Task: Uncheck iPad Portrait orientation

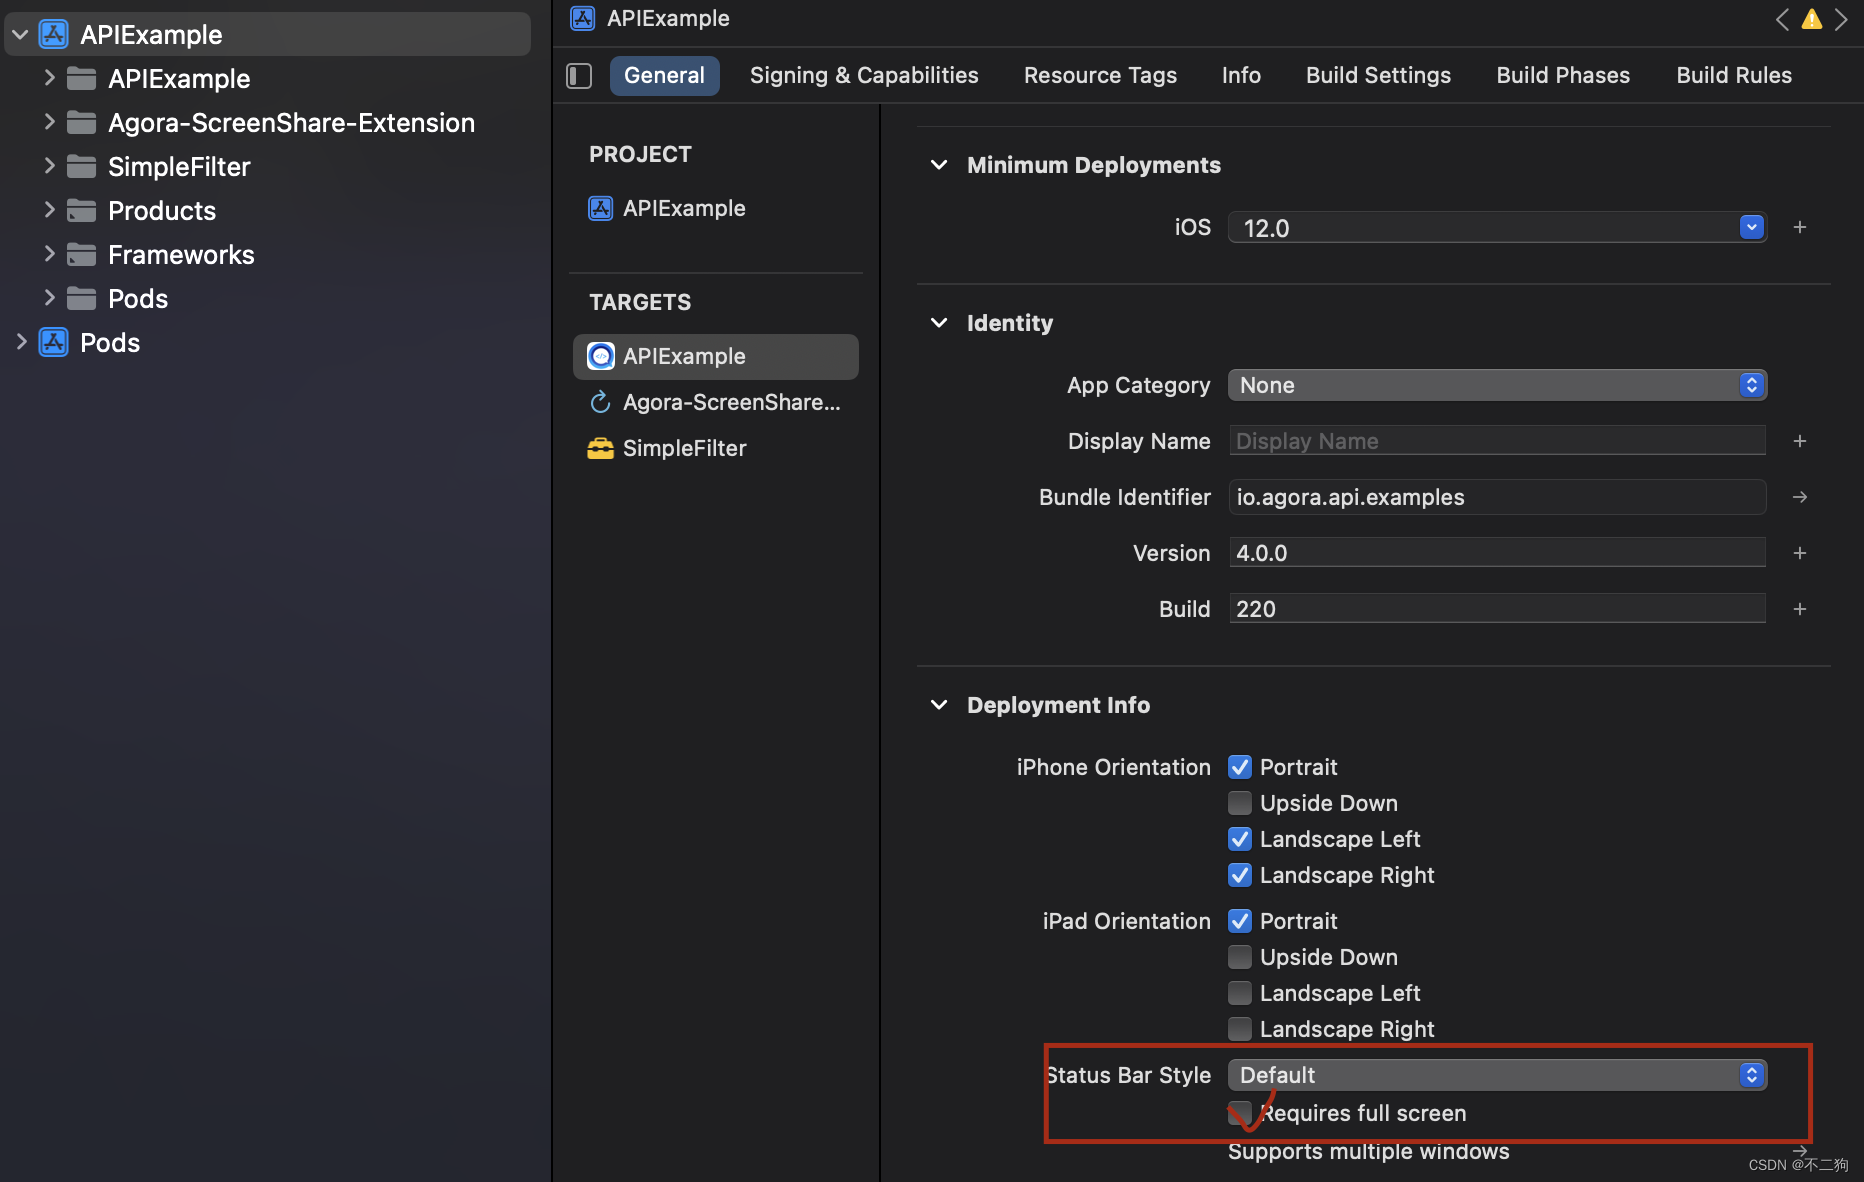Action: click(x=1240, y=921)
